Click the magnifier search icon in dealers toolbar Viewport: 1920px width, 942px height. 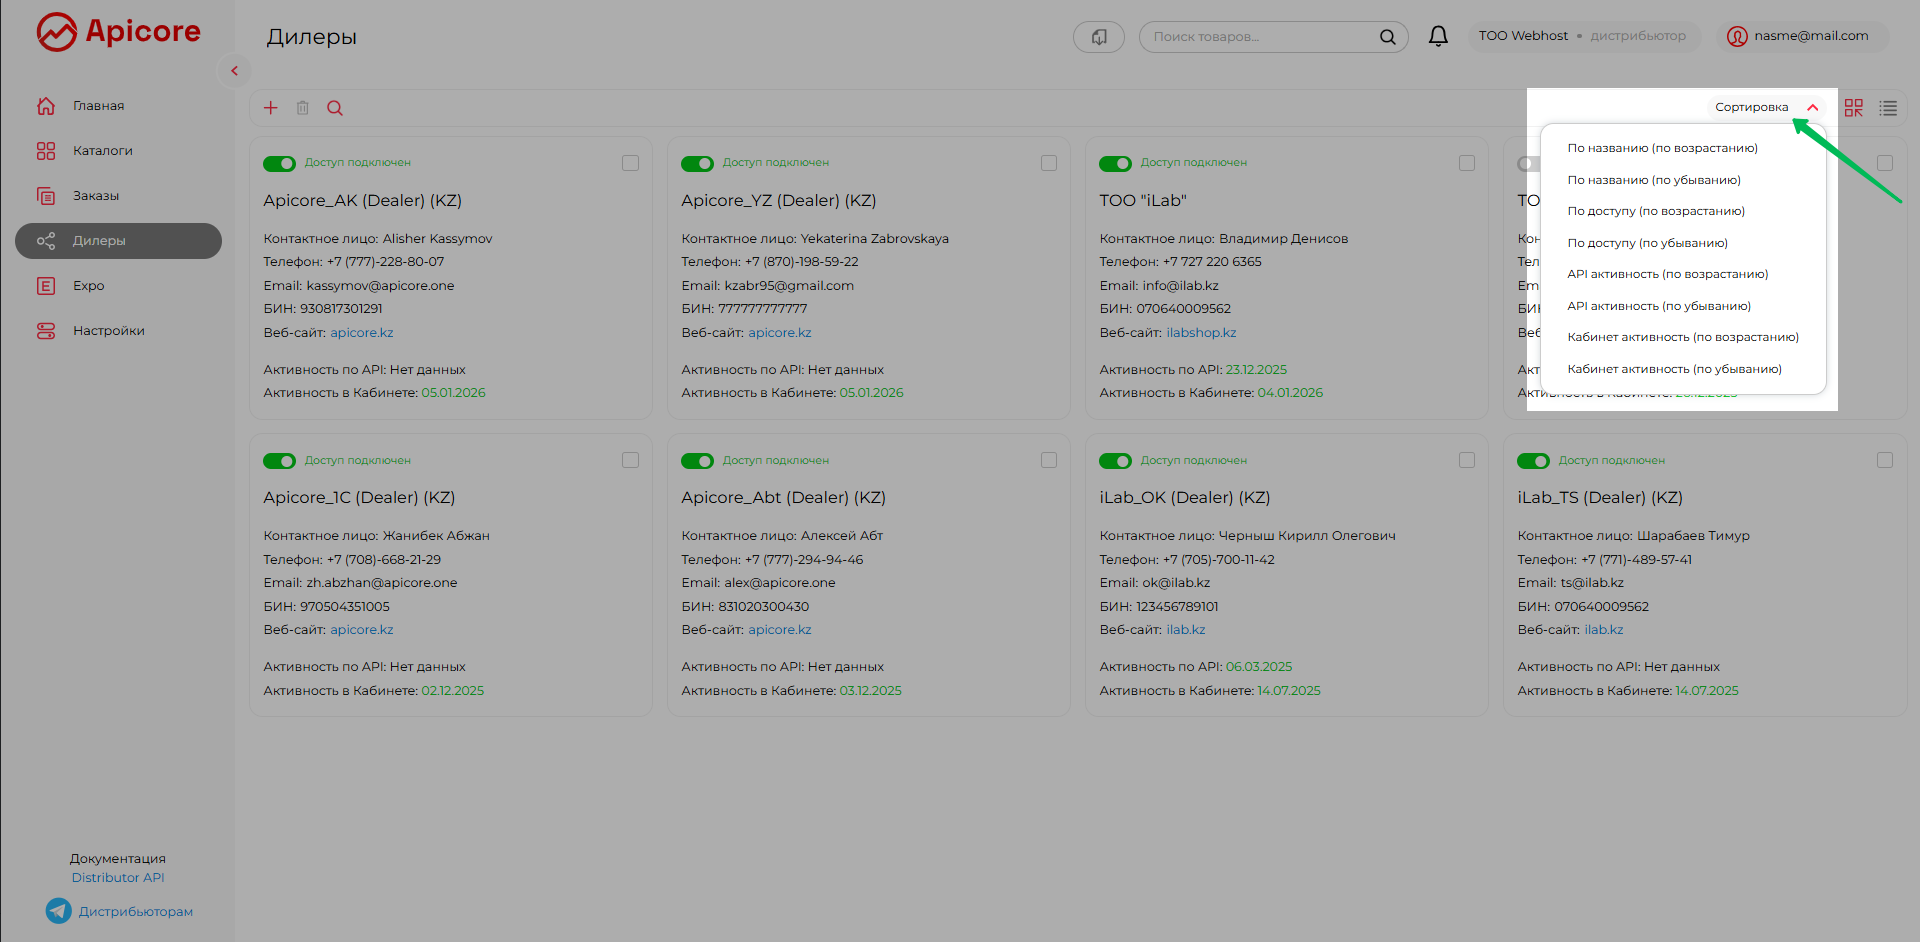coord(335,108)
